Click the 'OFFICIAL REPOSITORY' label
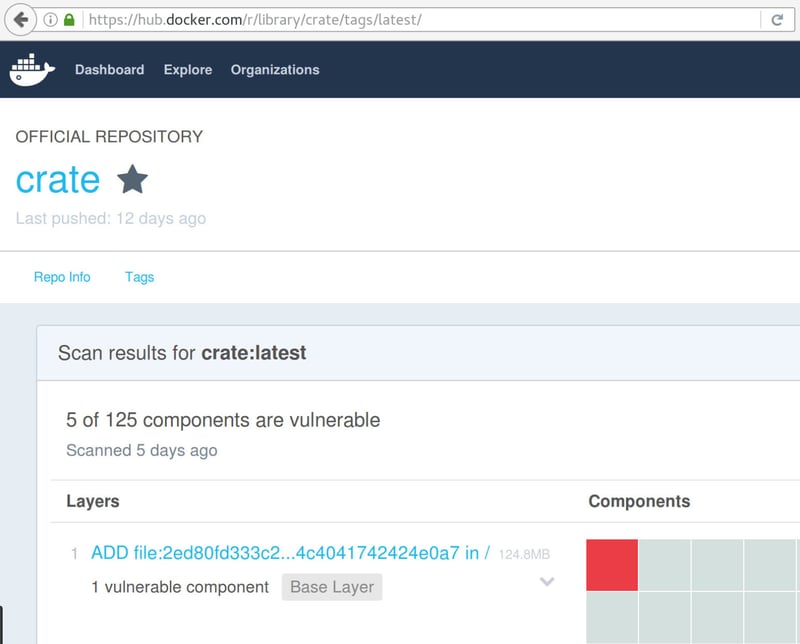 [x=109, y=136]
